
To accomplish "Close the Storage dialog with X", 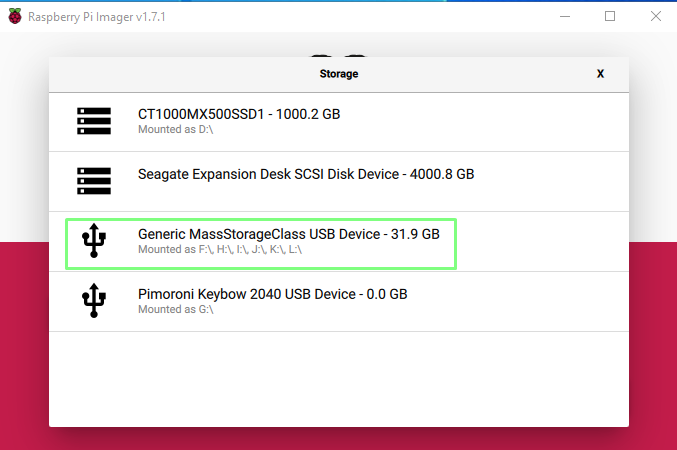I will tap(600, 74).
